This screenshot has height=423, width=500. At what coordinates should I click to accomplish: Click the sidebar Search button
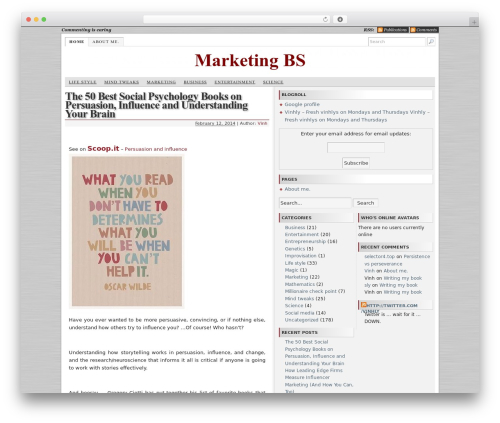365,203
